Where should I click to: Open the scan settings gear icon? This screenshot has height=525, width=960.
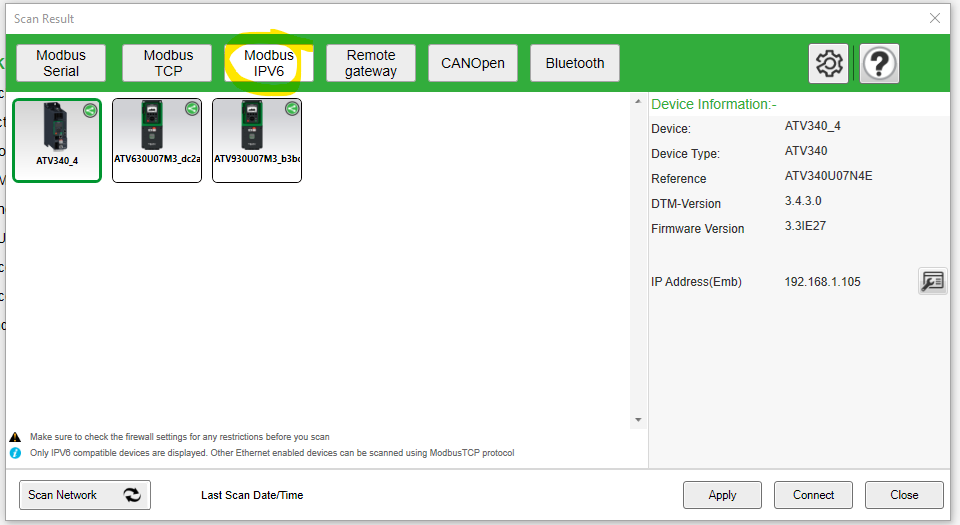[828, 63]
